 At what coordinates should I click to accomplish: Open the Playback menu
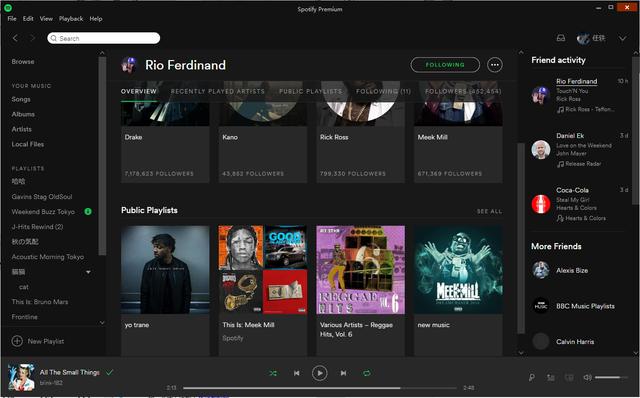click(x=71, y=19)
